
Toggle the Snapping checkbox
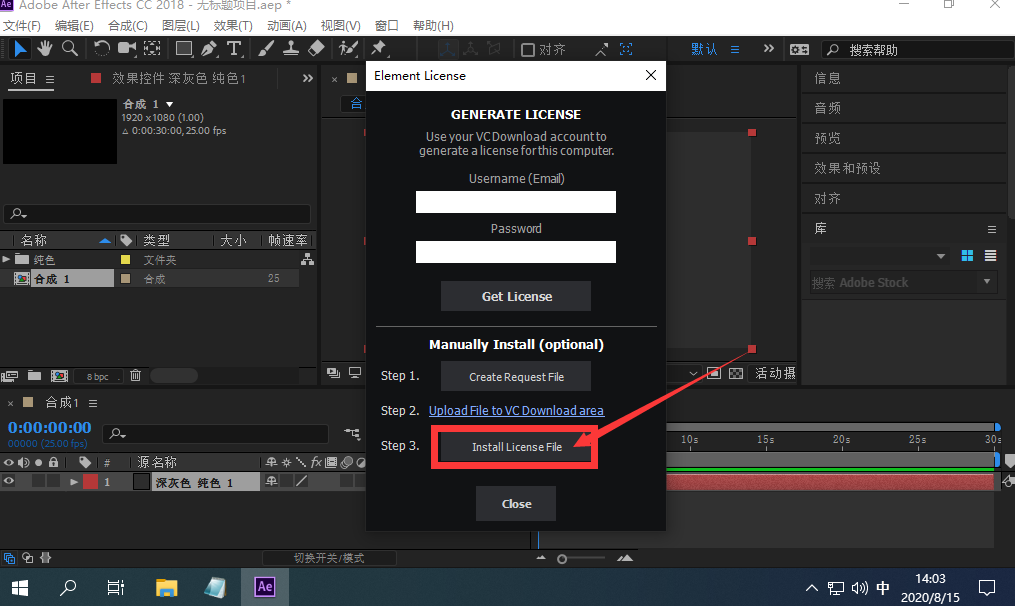[x=528, y=50]
